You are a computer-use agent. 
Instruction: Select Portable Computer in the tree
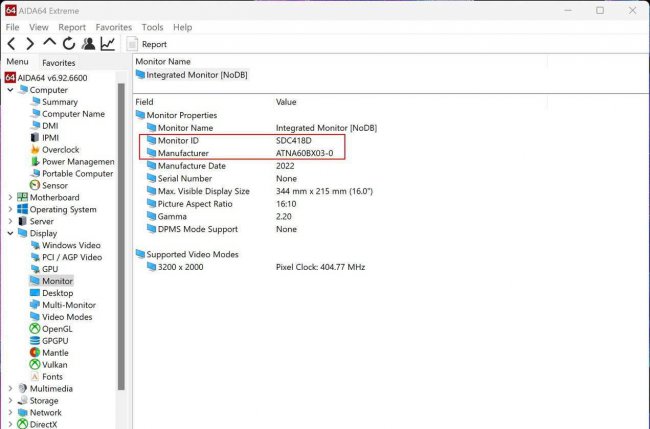pyautogui.click(x=72, y=174)
